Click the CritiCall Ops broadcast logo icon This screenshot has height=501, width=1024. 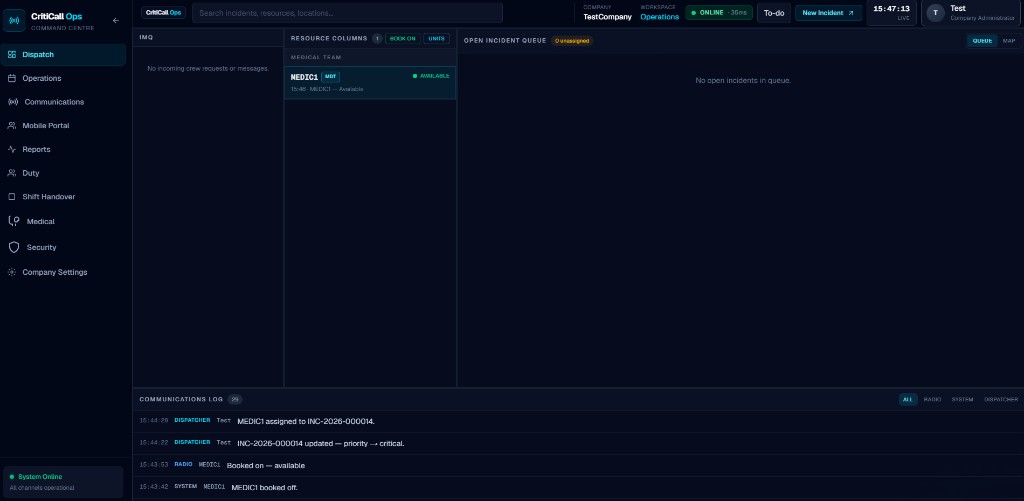pos(14,20)
